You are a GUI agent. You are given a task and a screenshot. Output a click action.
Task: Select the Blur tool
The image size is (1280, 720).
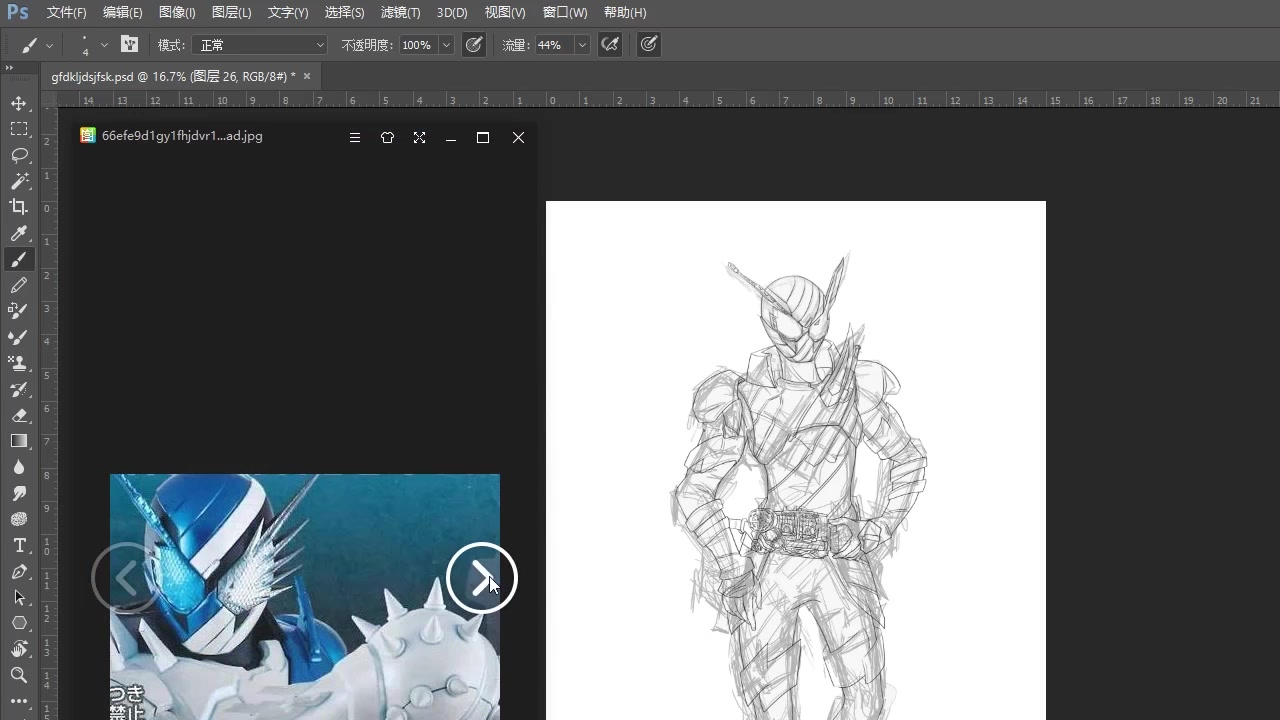[x=19, y=467]
